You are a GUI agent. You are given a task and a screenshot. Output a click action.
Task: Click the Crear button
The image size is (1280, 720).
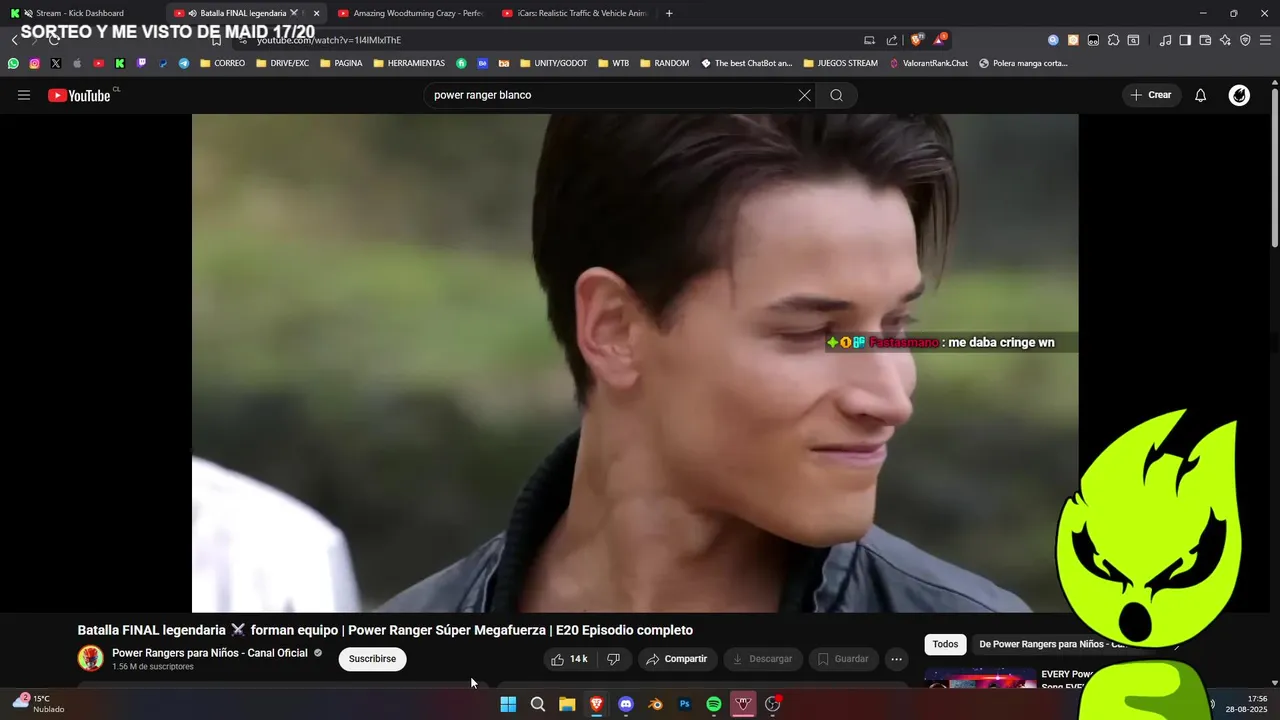coord(1151,95)
